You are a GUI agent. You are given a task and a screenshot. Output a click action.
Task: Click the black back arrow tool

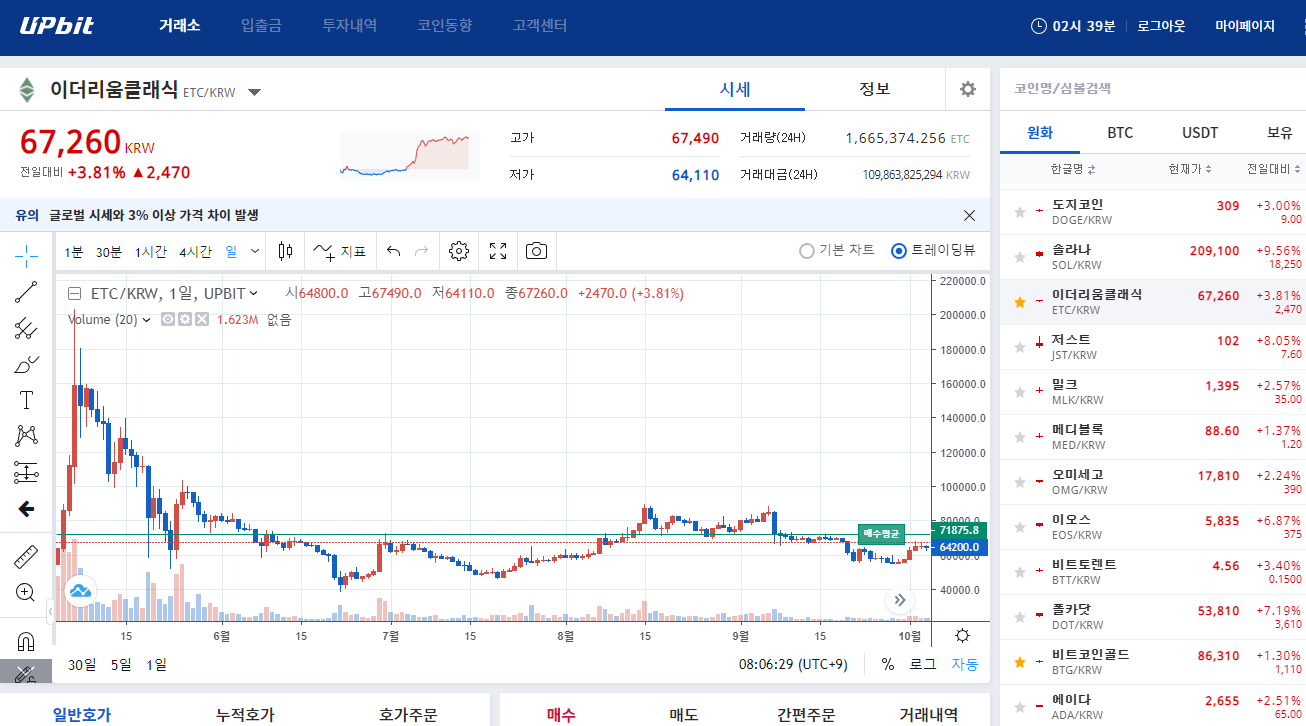[26, 509]
